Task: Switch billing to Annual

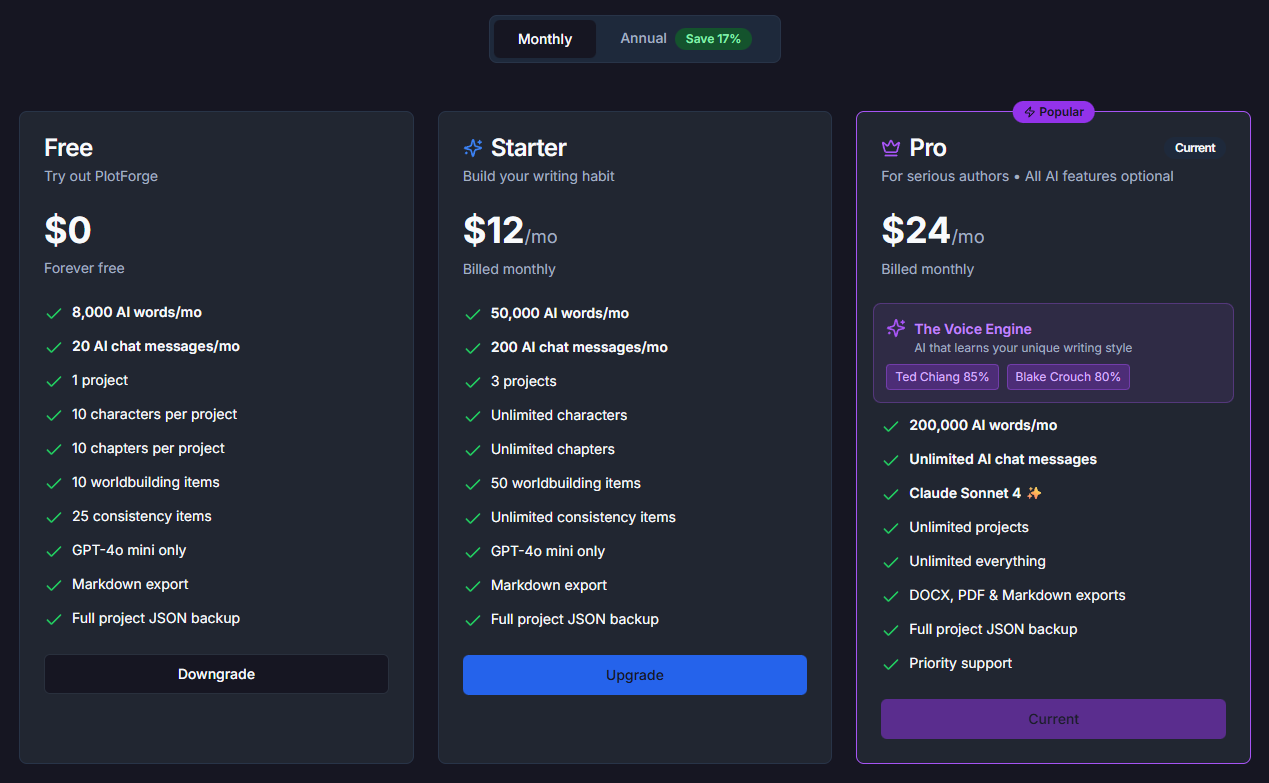Action: click(x=643, y=39)
